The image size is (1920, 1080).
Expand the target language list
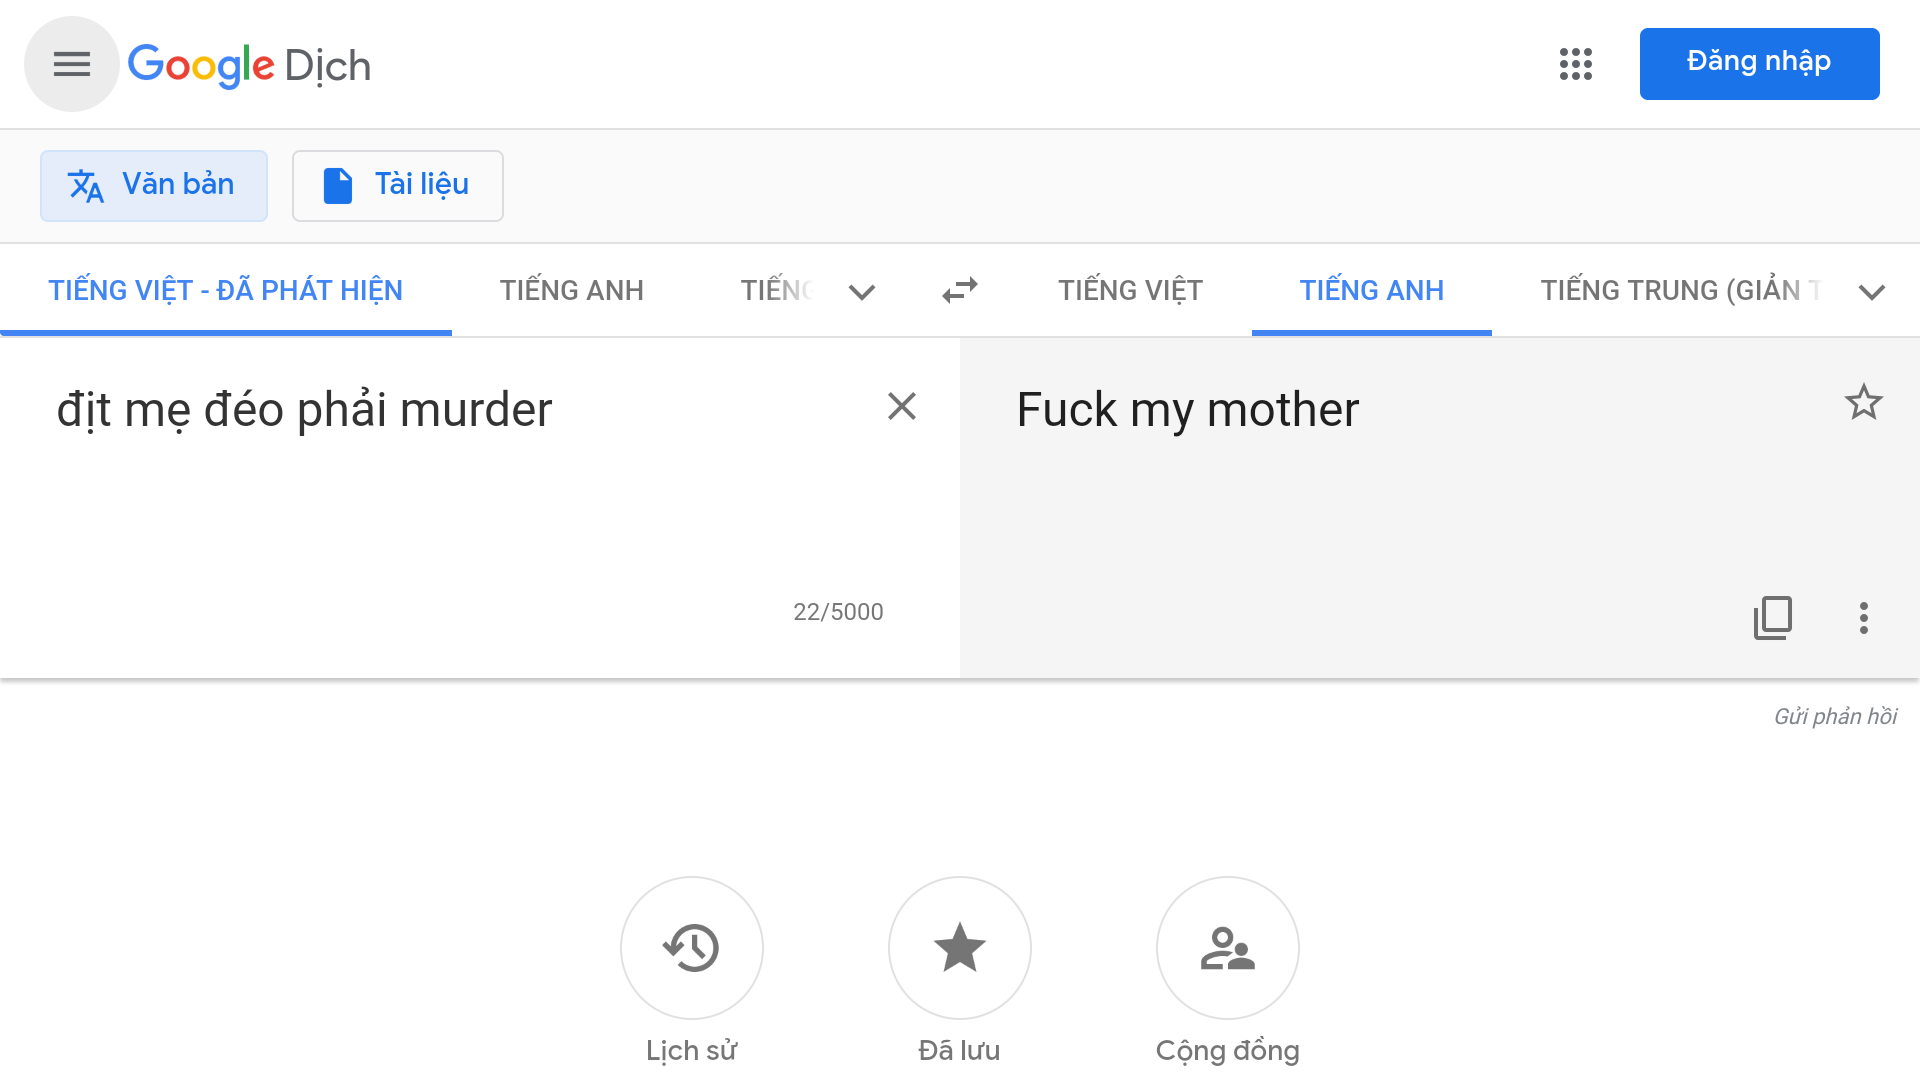point(1872,292)
